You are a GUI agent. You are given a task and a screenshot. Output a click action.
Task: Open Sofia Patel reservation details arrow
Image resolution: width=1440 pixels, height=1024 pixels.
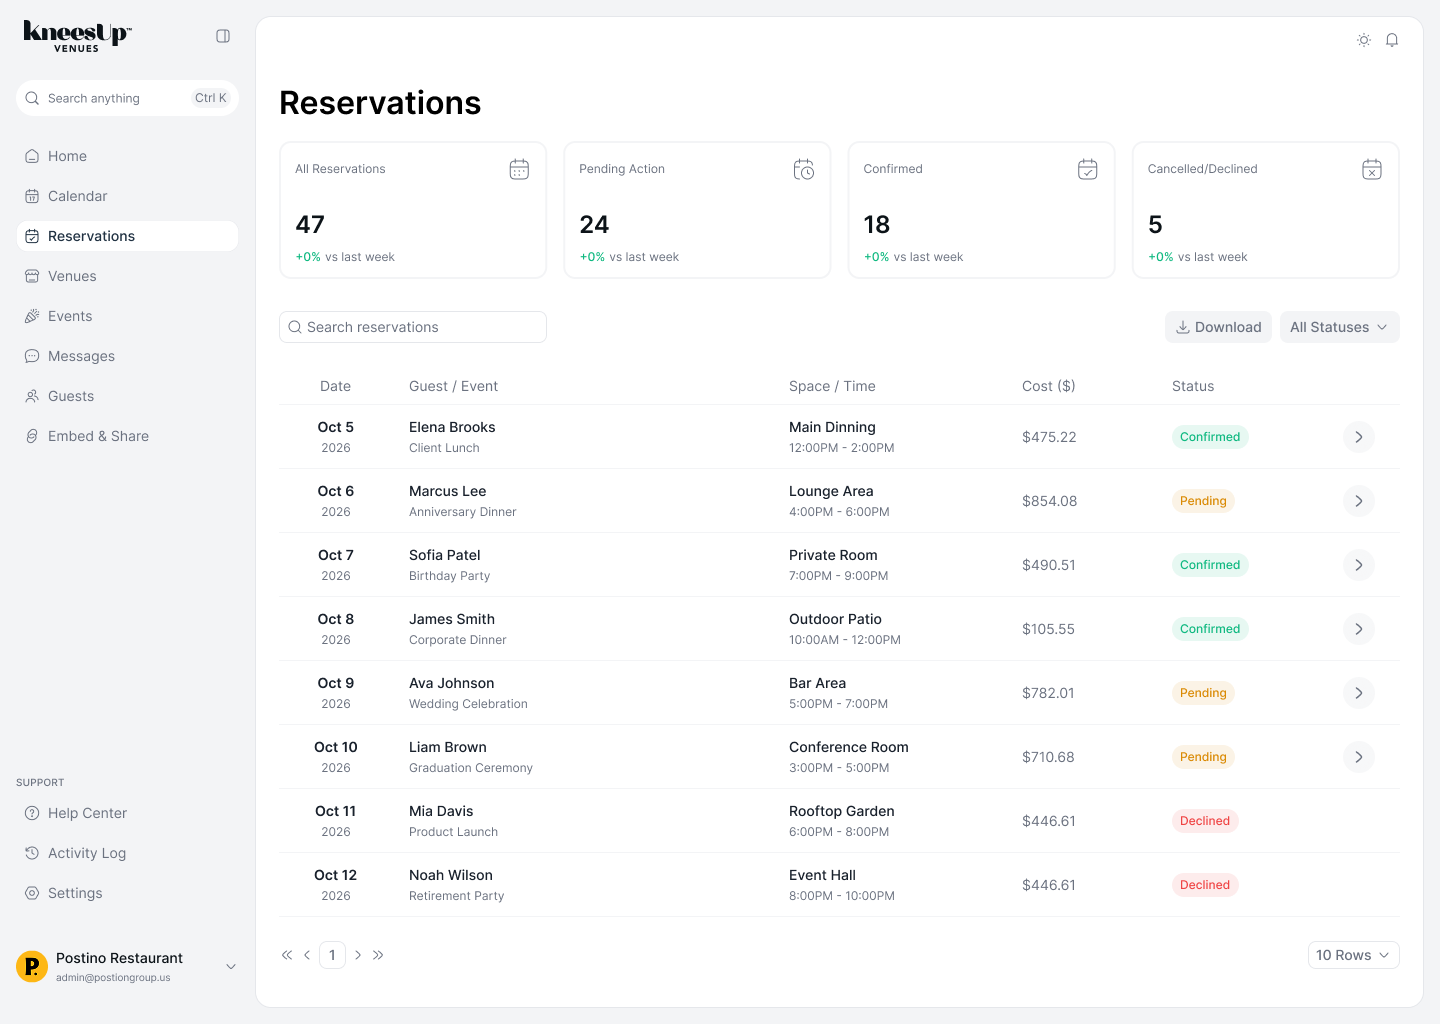(x=1359, y=565)
